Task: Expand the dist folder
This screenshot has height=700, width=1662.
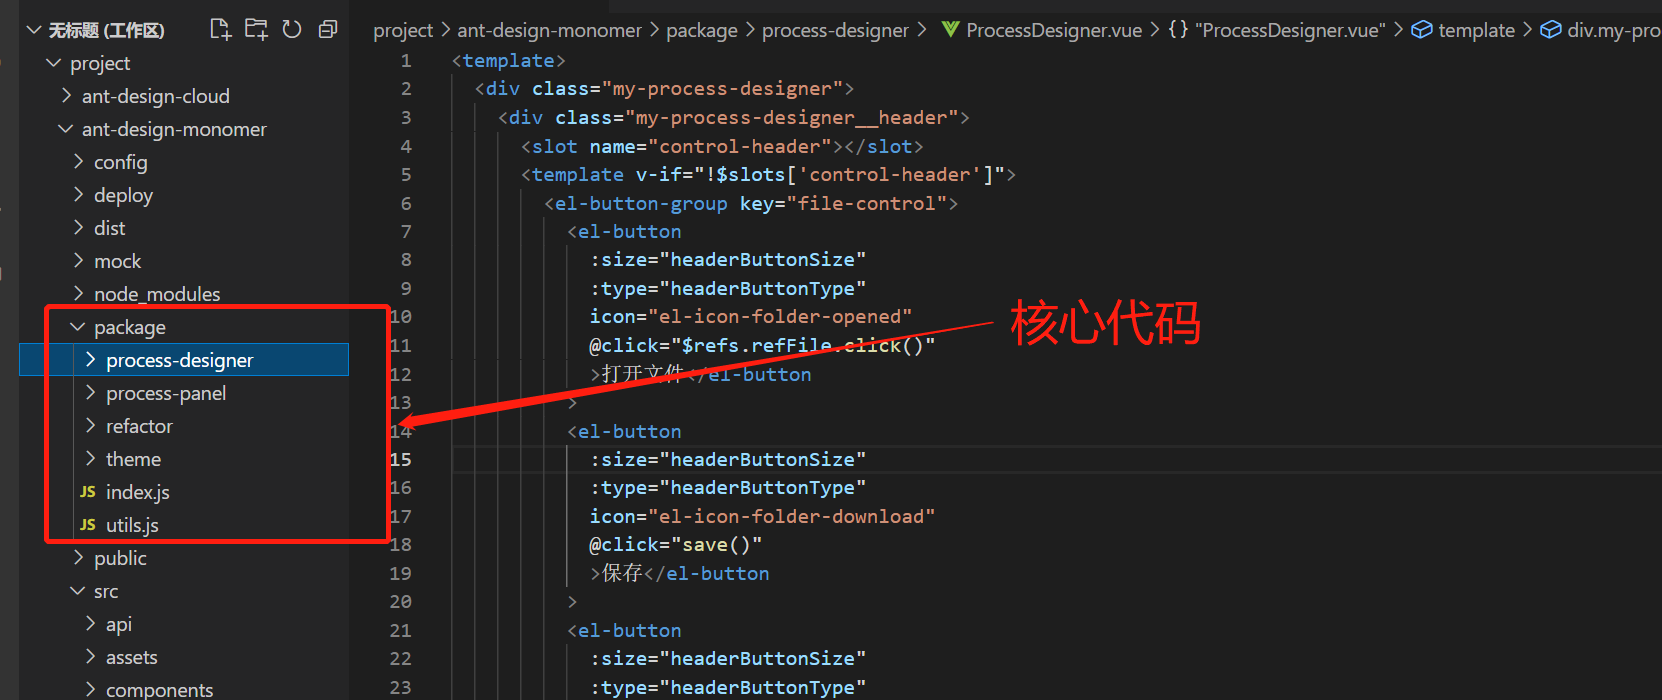Action: pos(78,228)
